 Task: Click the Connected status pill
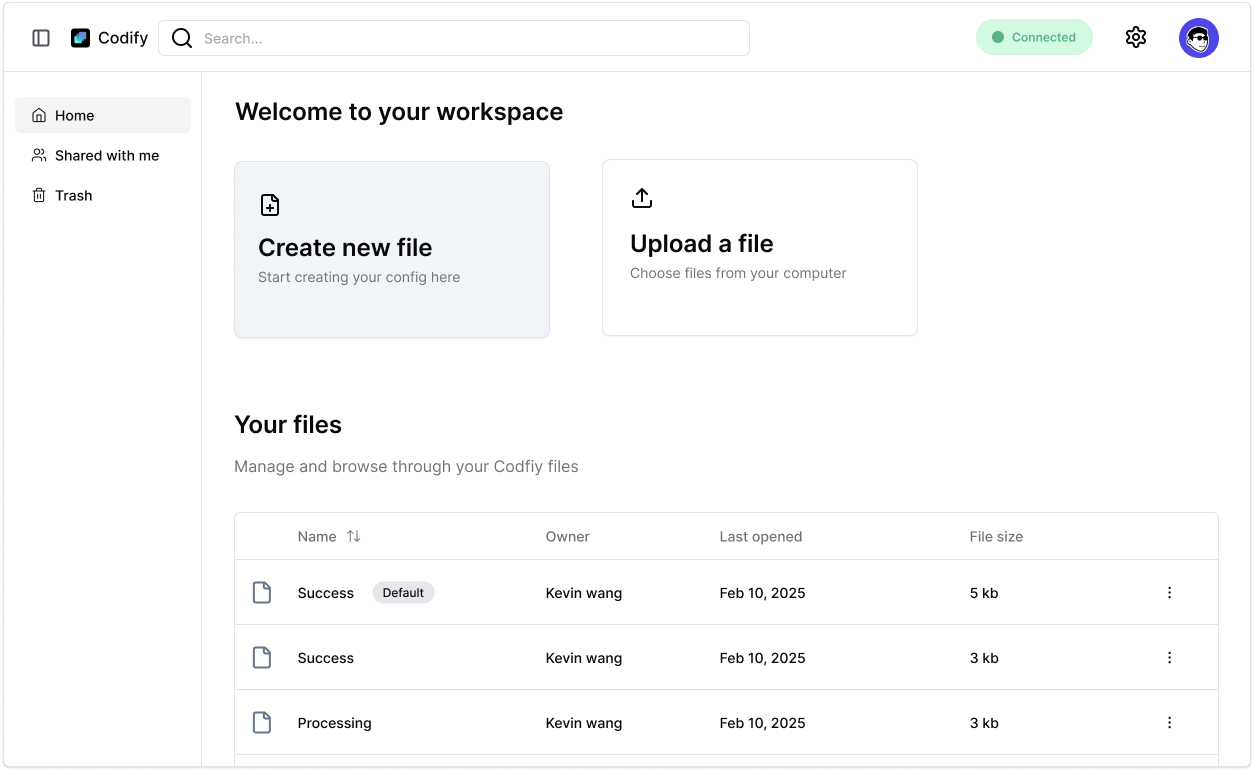point(1034,36)
